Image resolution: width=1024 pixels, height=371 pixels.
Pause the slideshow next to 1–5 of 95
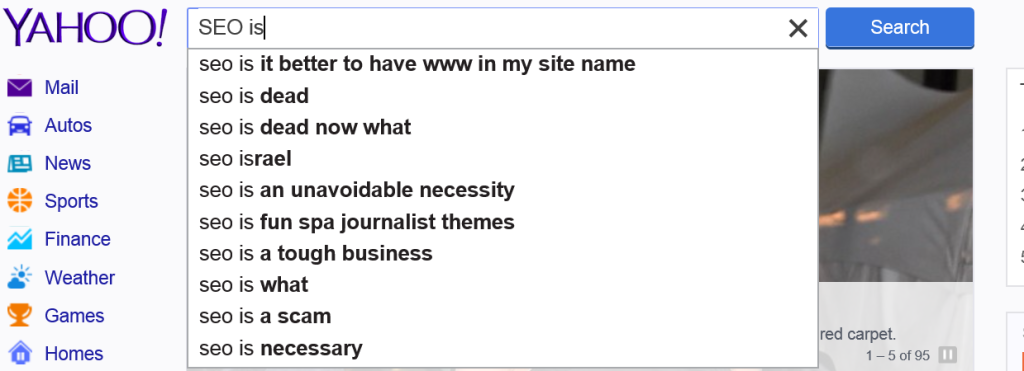[x=948, y=355]
